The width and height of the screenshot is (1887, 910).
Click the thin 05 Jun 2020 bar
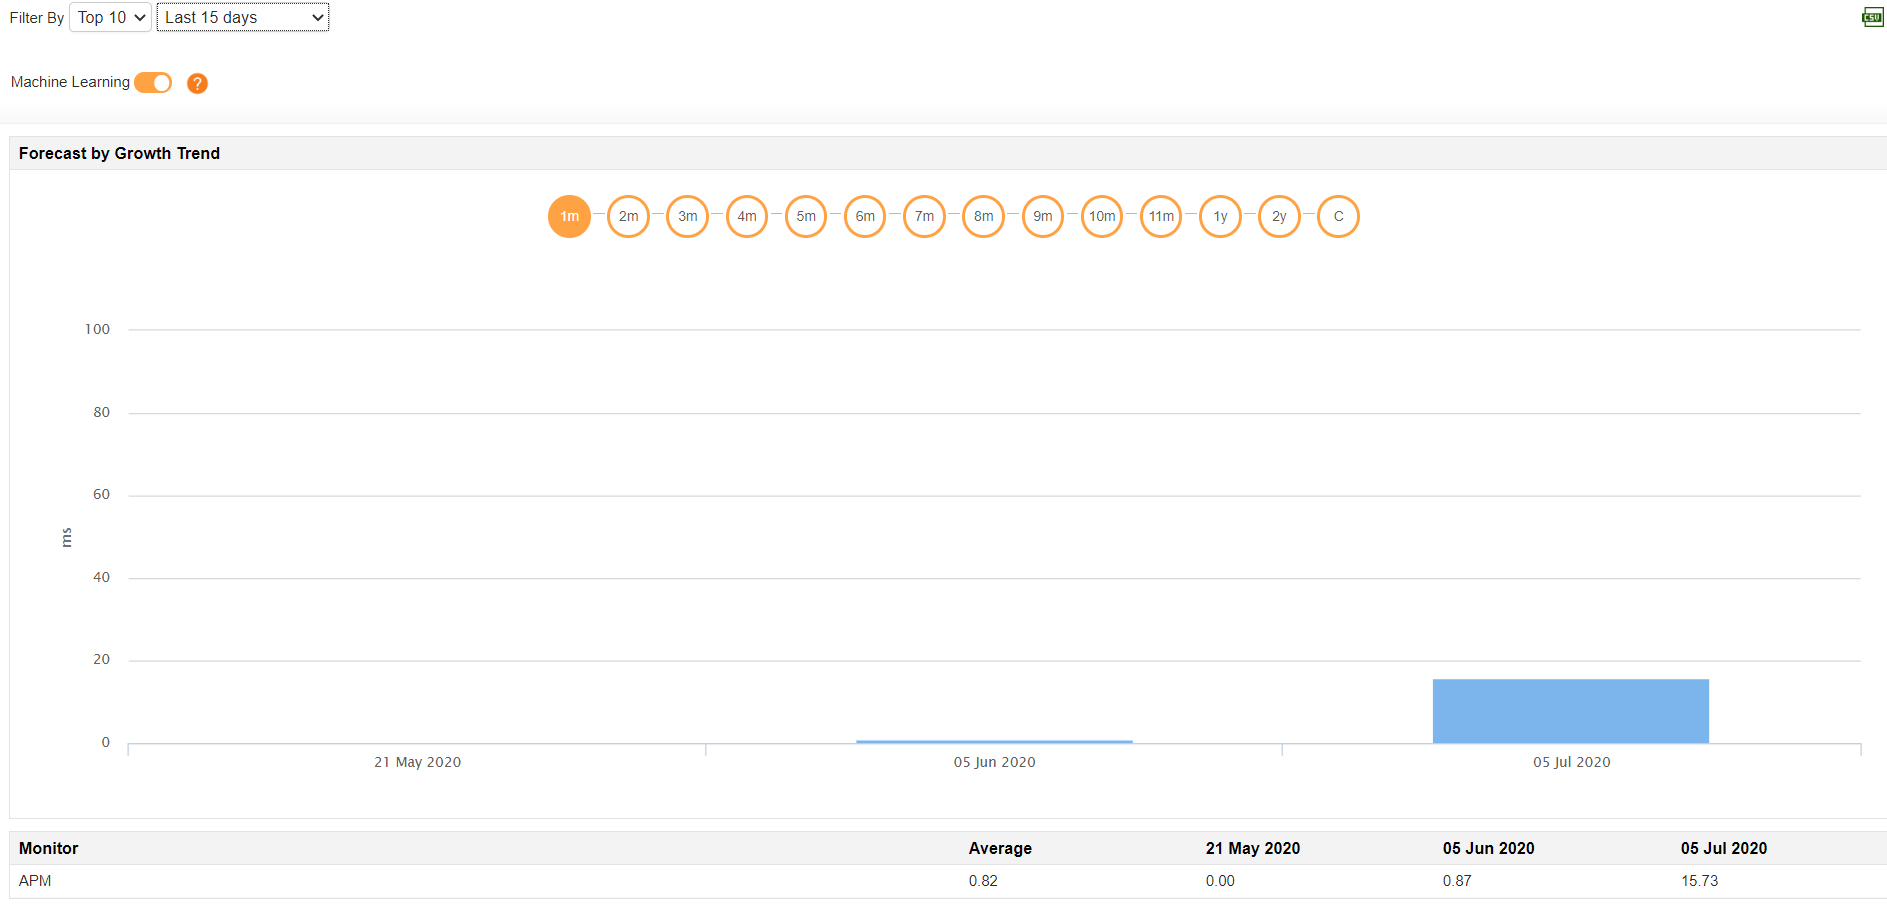pyautogui.click(x=994, y=741)
